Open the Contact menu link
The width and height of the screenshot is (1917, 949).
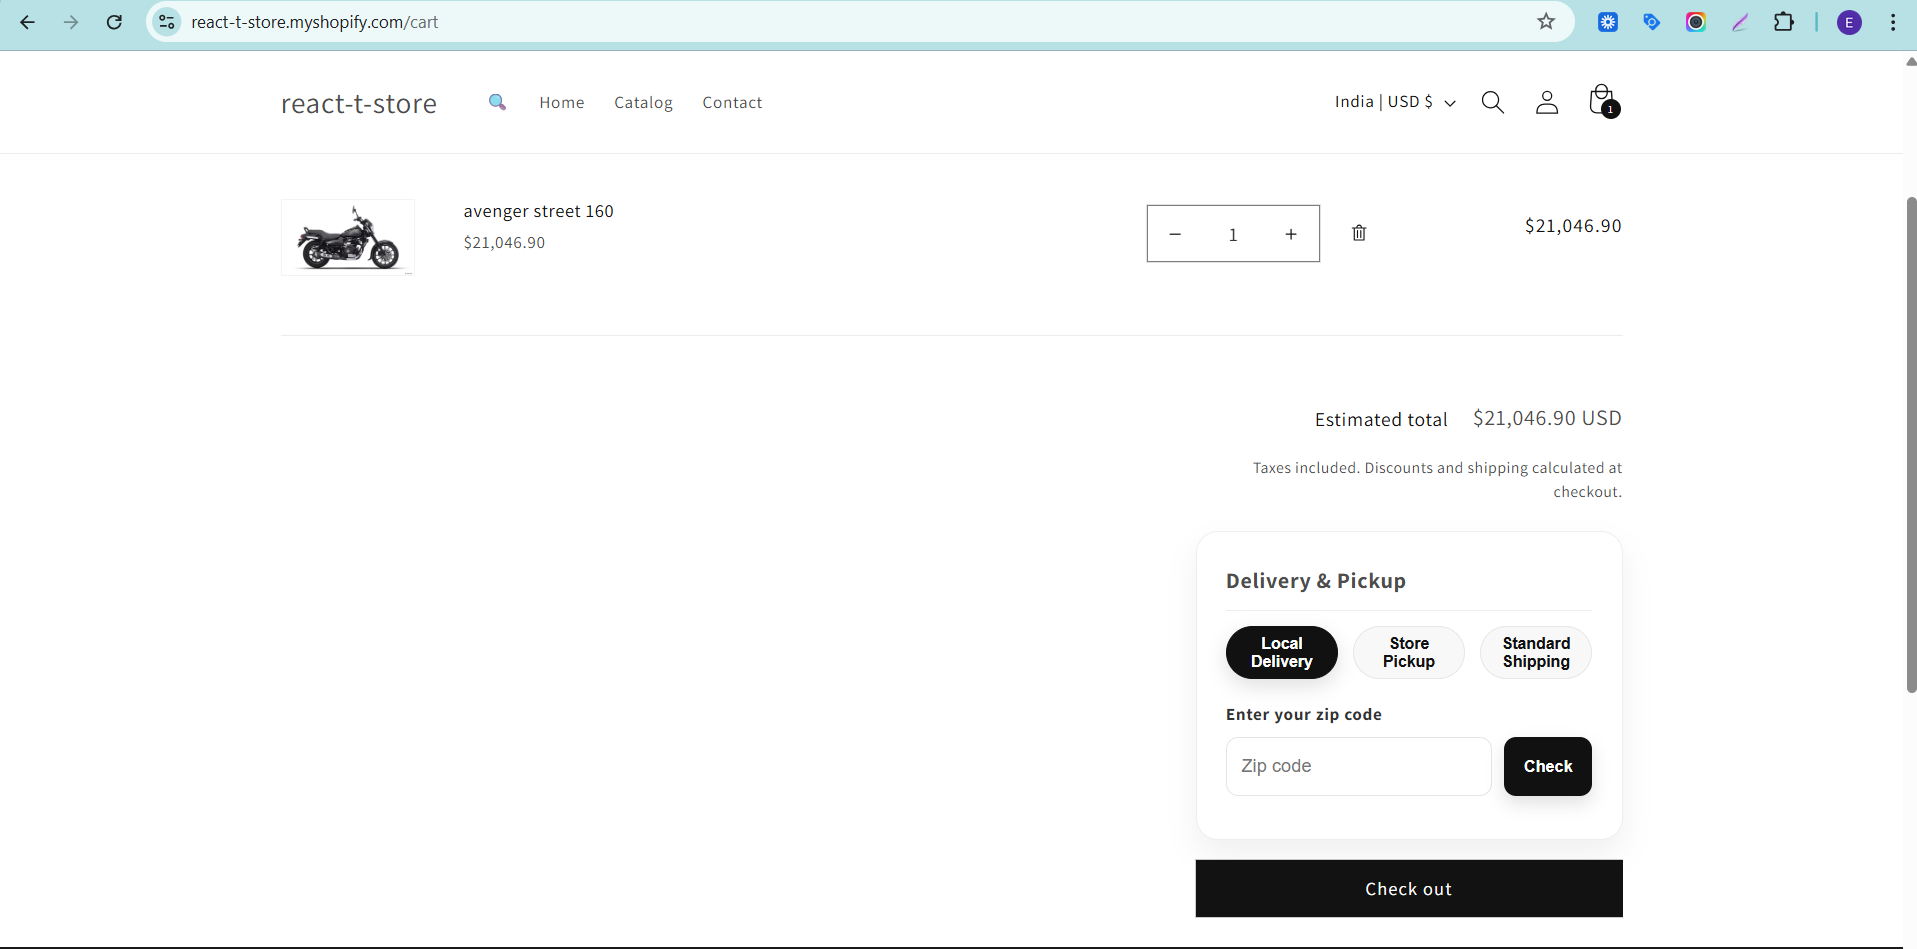coord(732,103)
